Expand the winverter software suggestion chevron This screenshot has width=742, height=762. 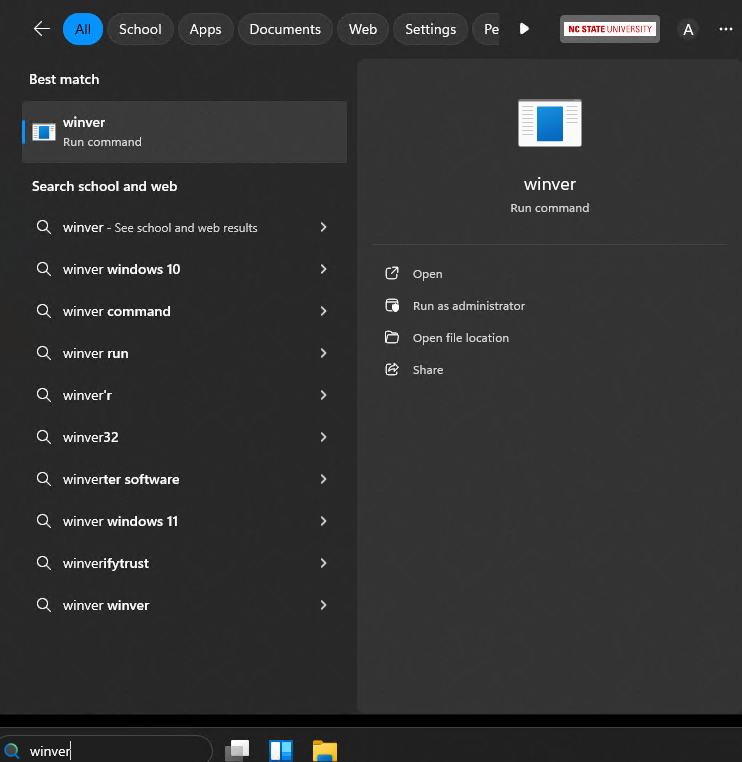(323, 479)
